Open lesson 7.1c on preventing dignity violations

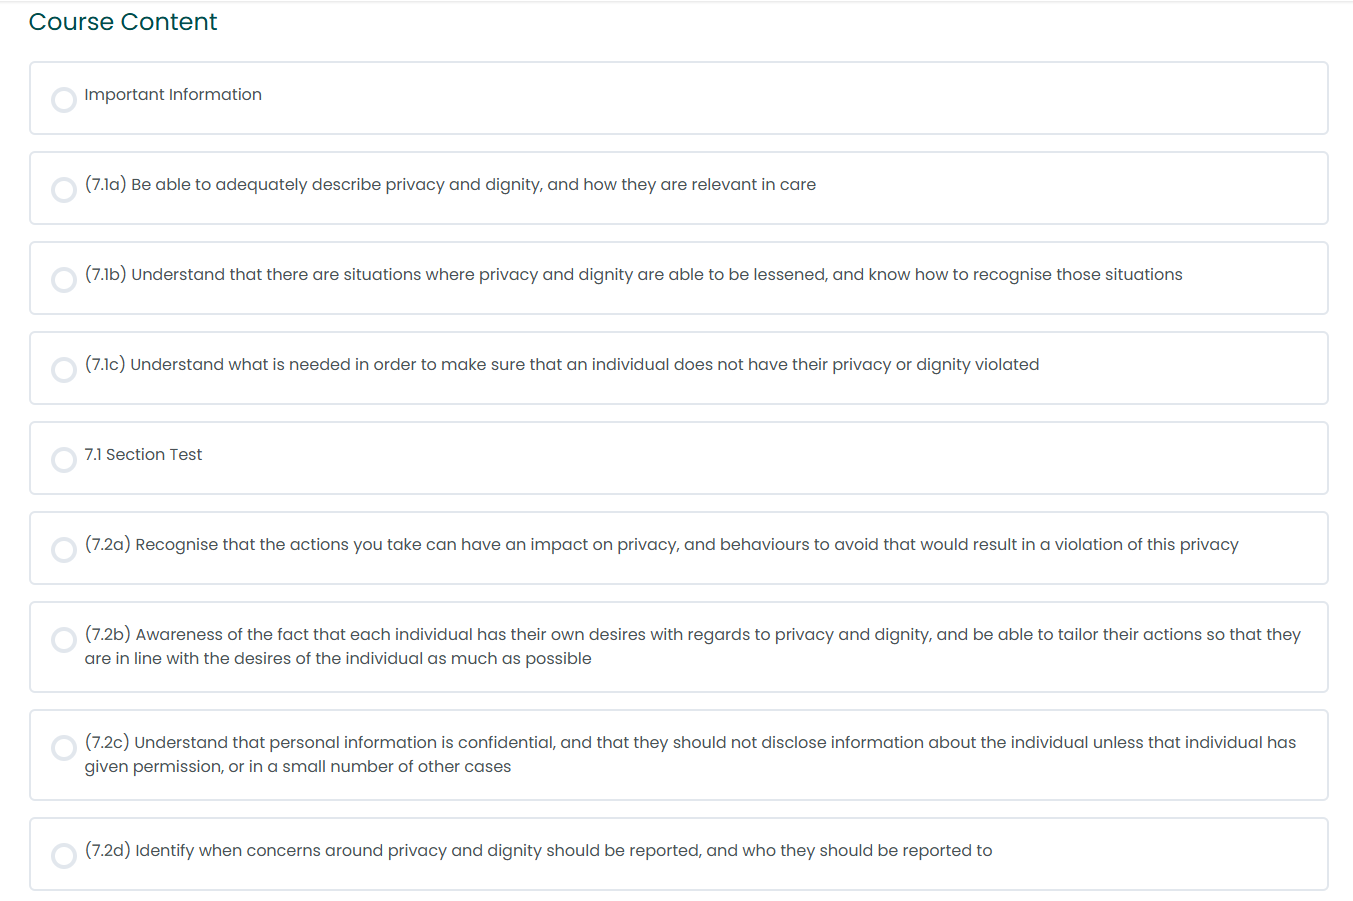[562, 364]
